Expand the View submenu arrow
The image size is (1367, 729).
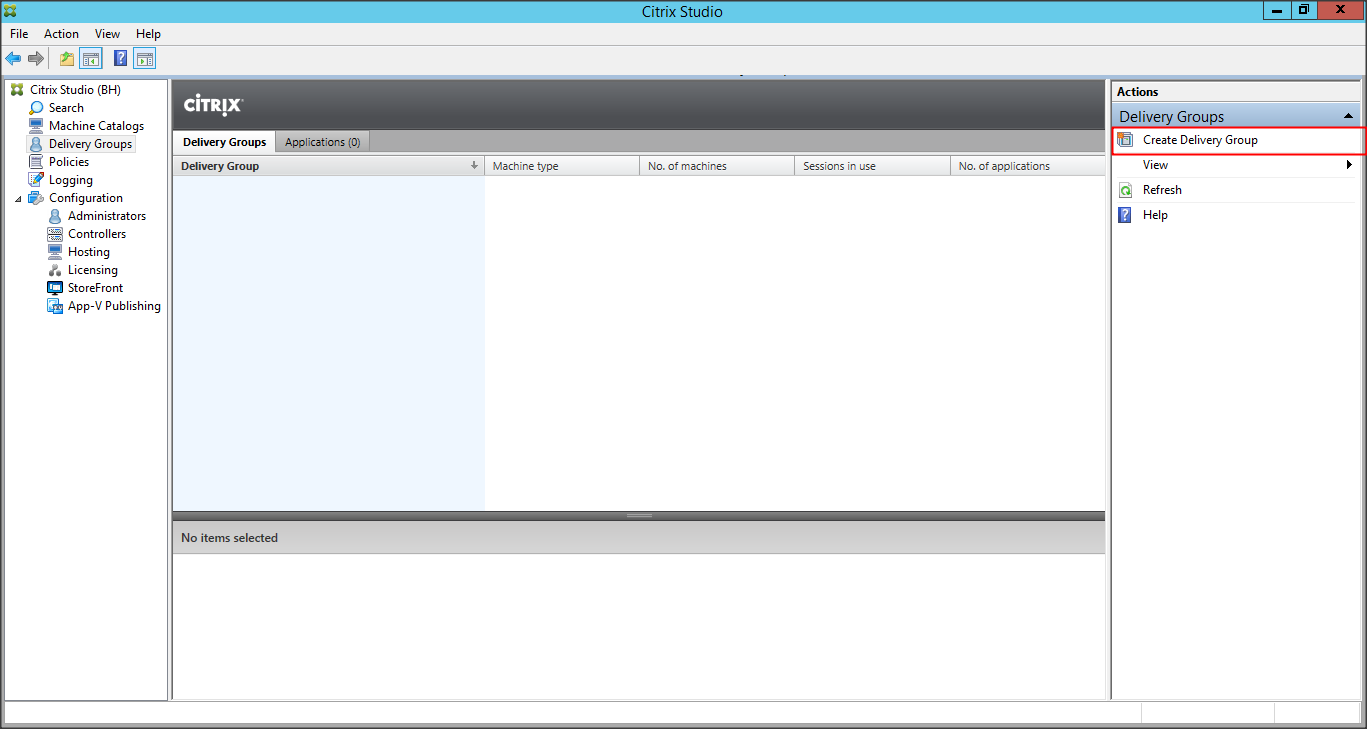point(1349,165)
